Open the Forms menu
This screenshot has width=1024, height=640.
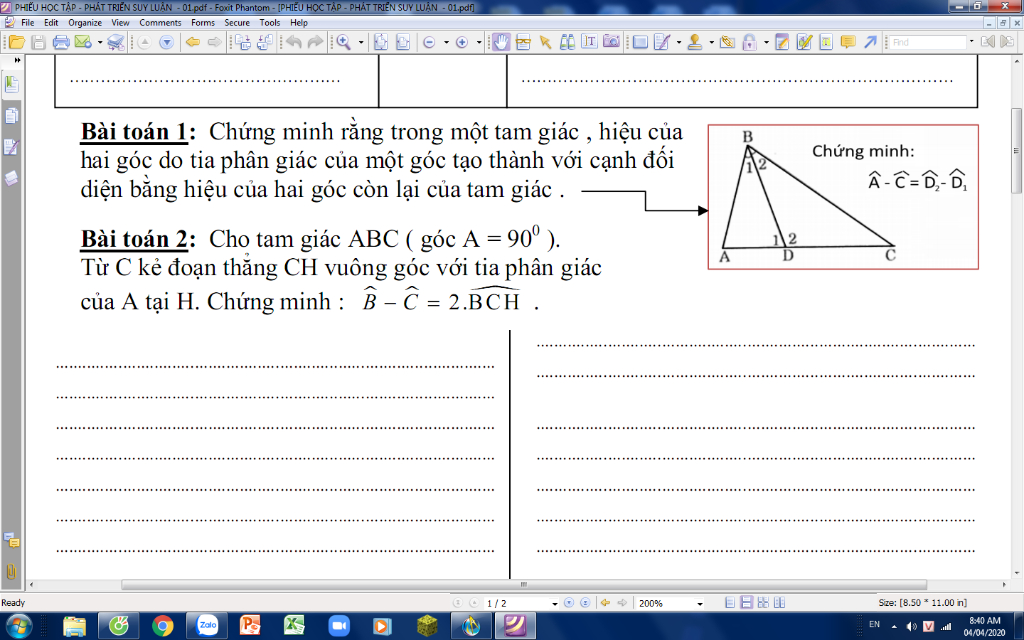click(203, 23)
